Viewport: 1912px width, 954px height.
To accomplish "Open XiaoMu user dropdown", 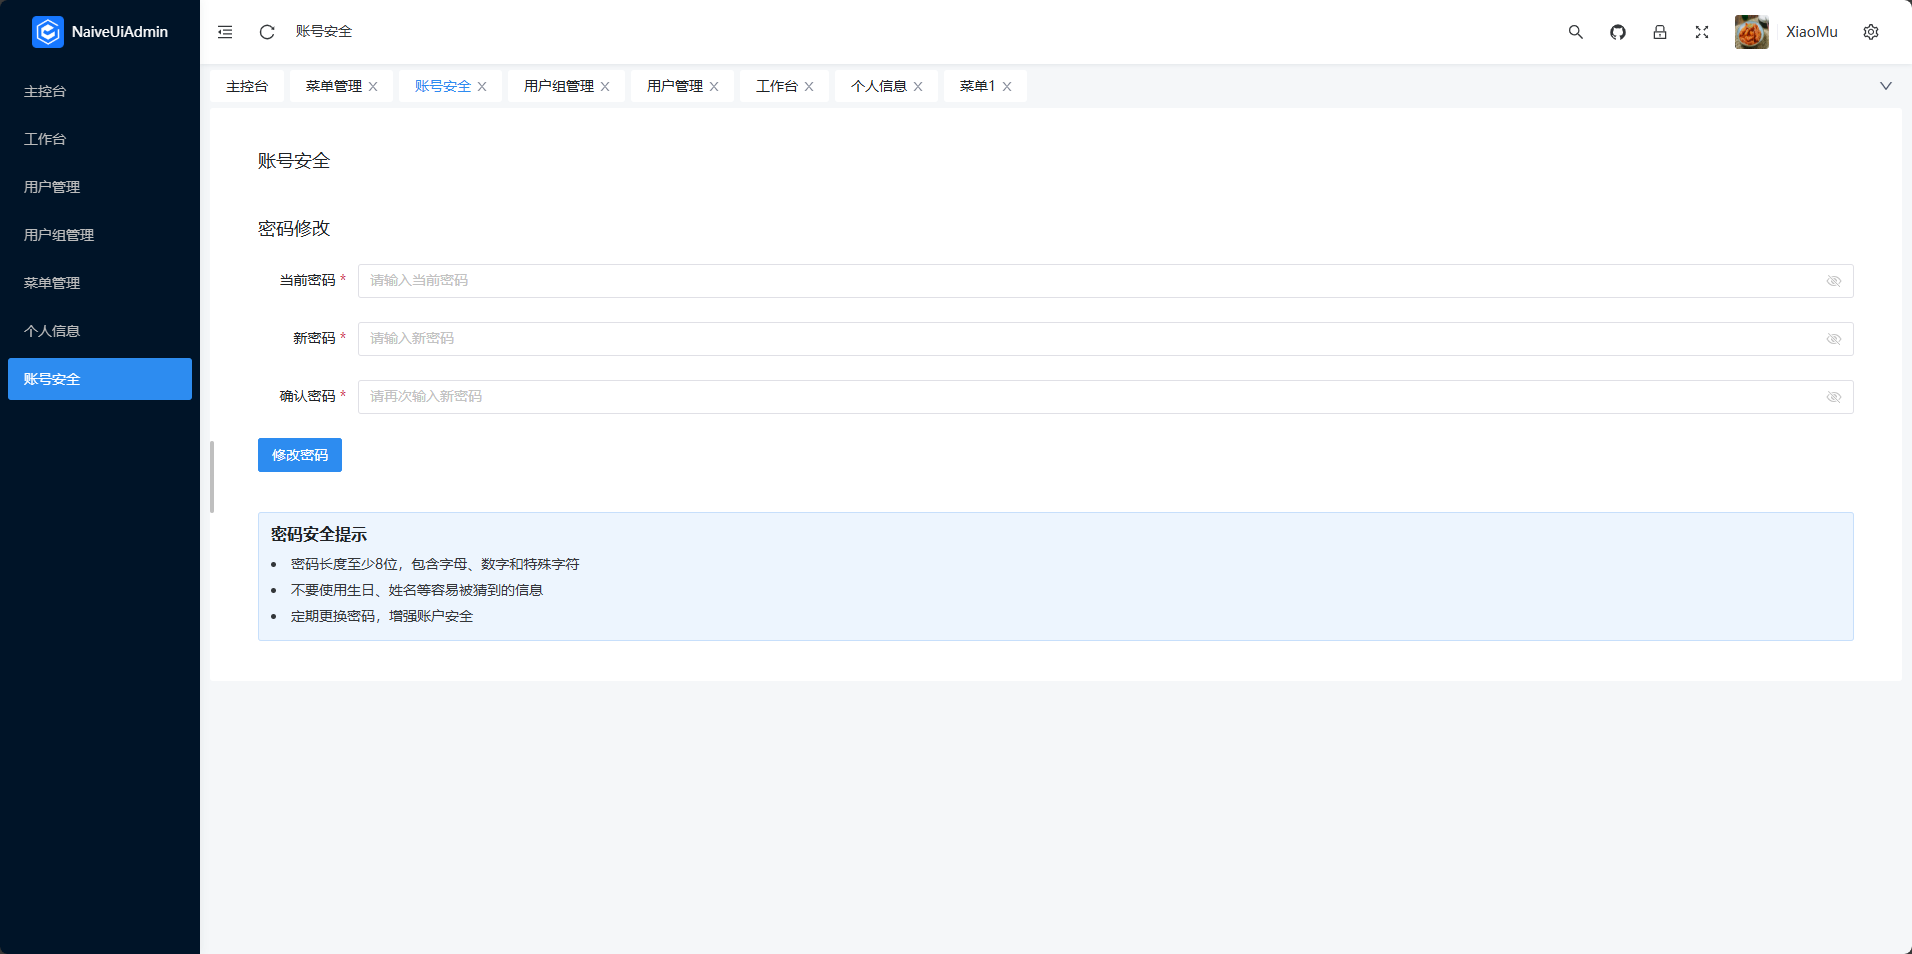I will click(x=1811, y=32).
